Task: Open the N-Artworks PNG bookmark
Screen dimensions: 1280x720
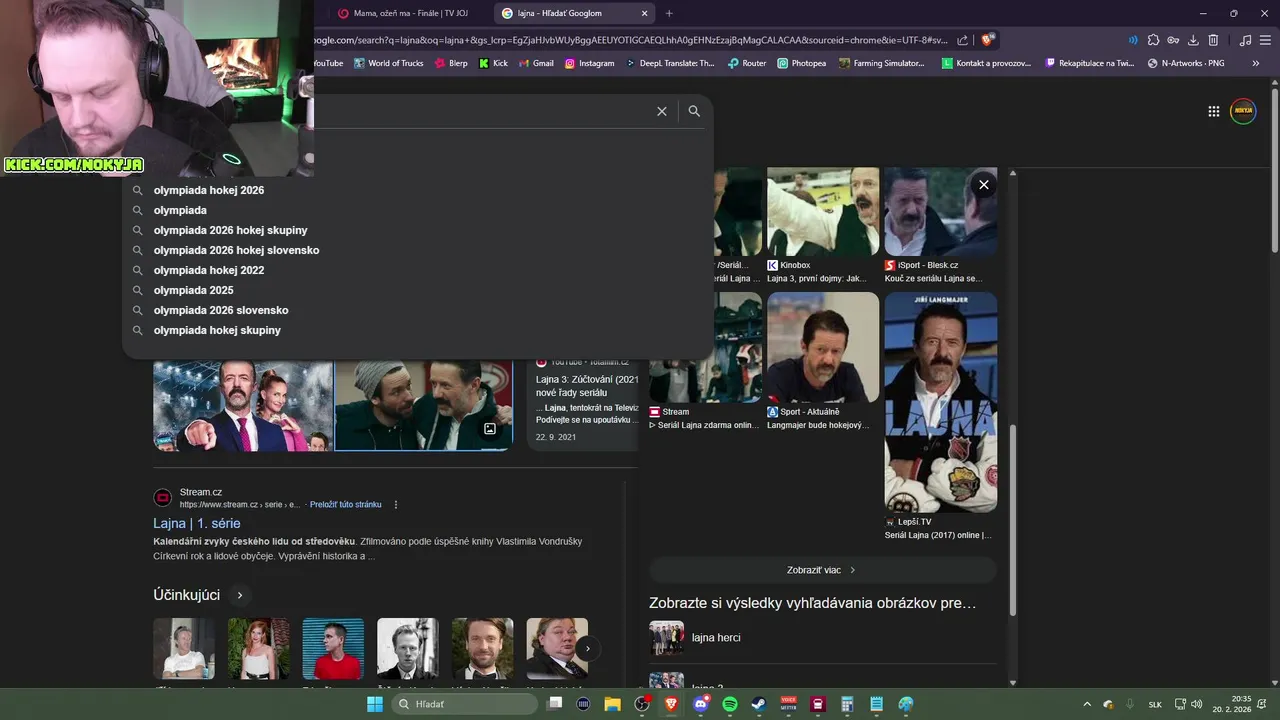Action: point(1186,63)
